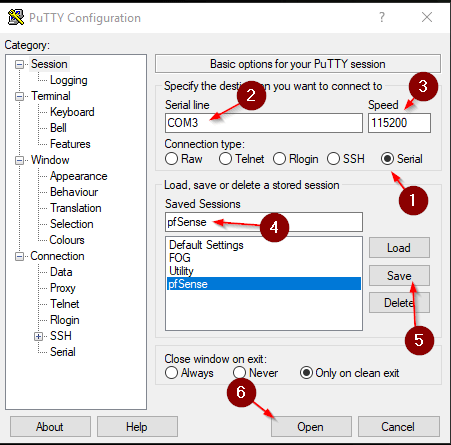Select FOG in saved sessions list
Image resolution: width=451 pixels, height=445 pixels.
264,258
